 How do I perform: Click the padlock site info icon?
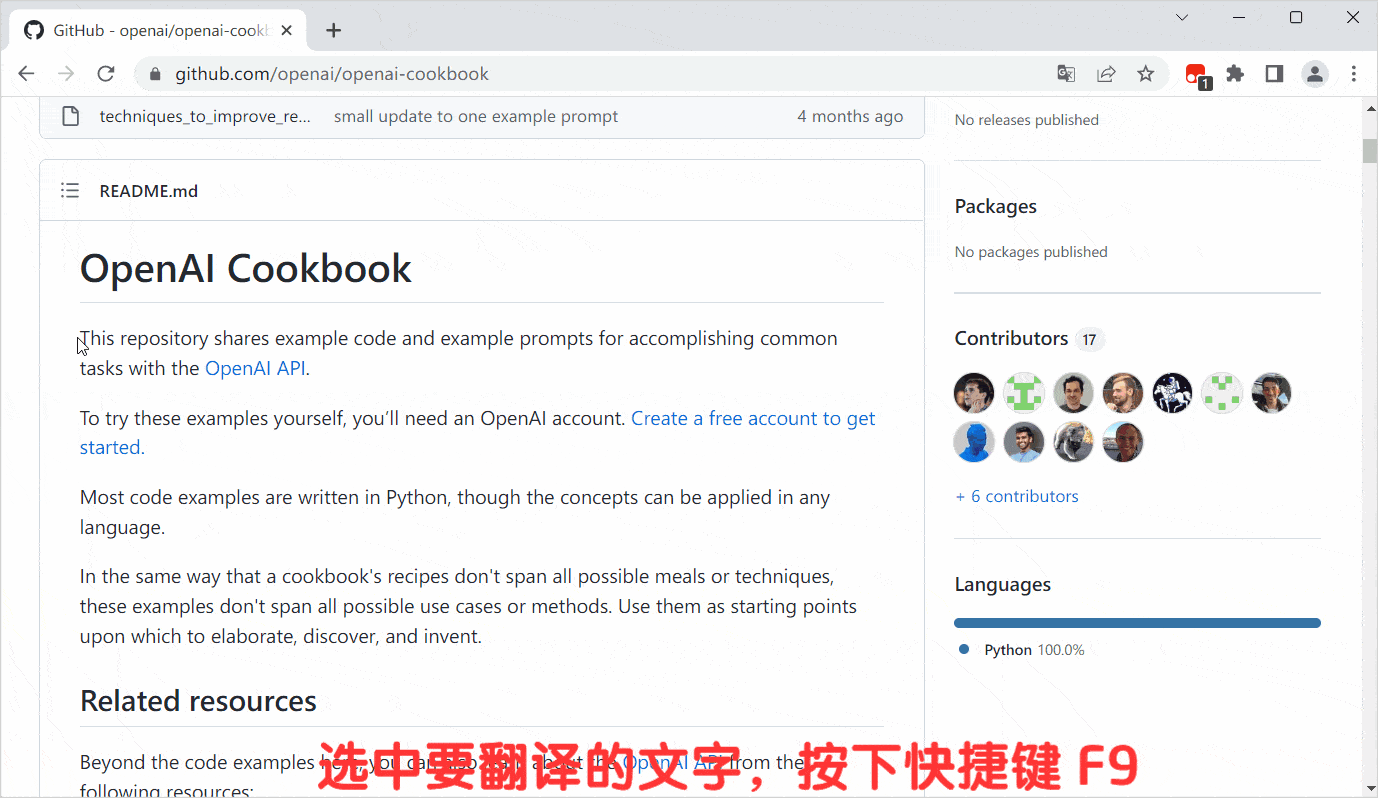pos(155,74)
